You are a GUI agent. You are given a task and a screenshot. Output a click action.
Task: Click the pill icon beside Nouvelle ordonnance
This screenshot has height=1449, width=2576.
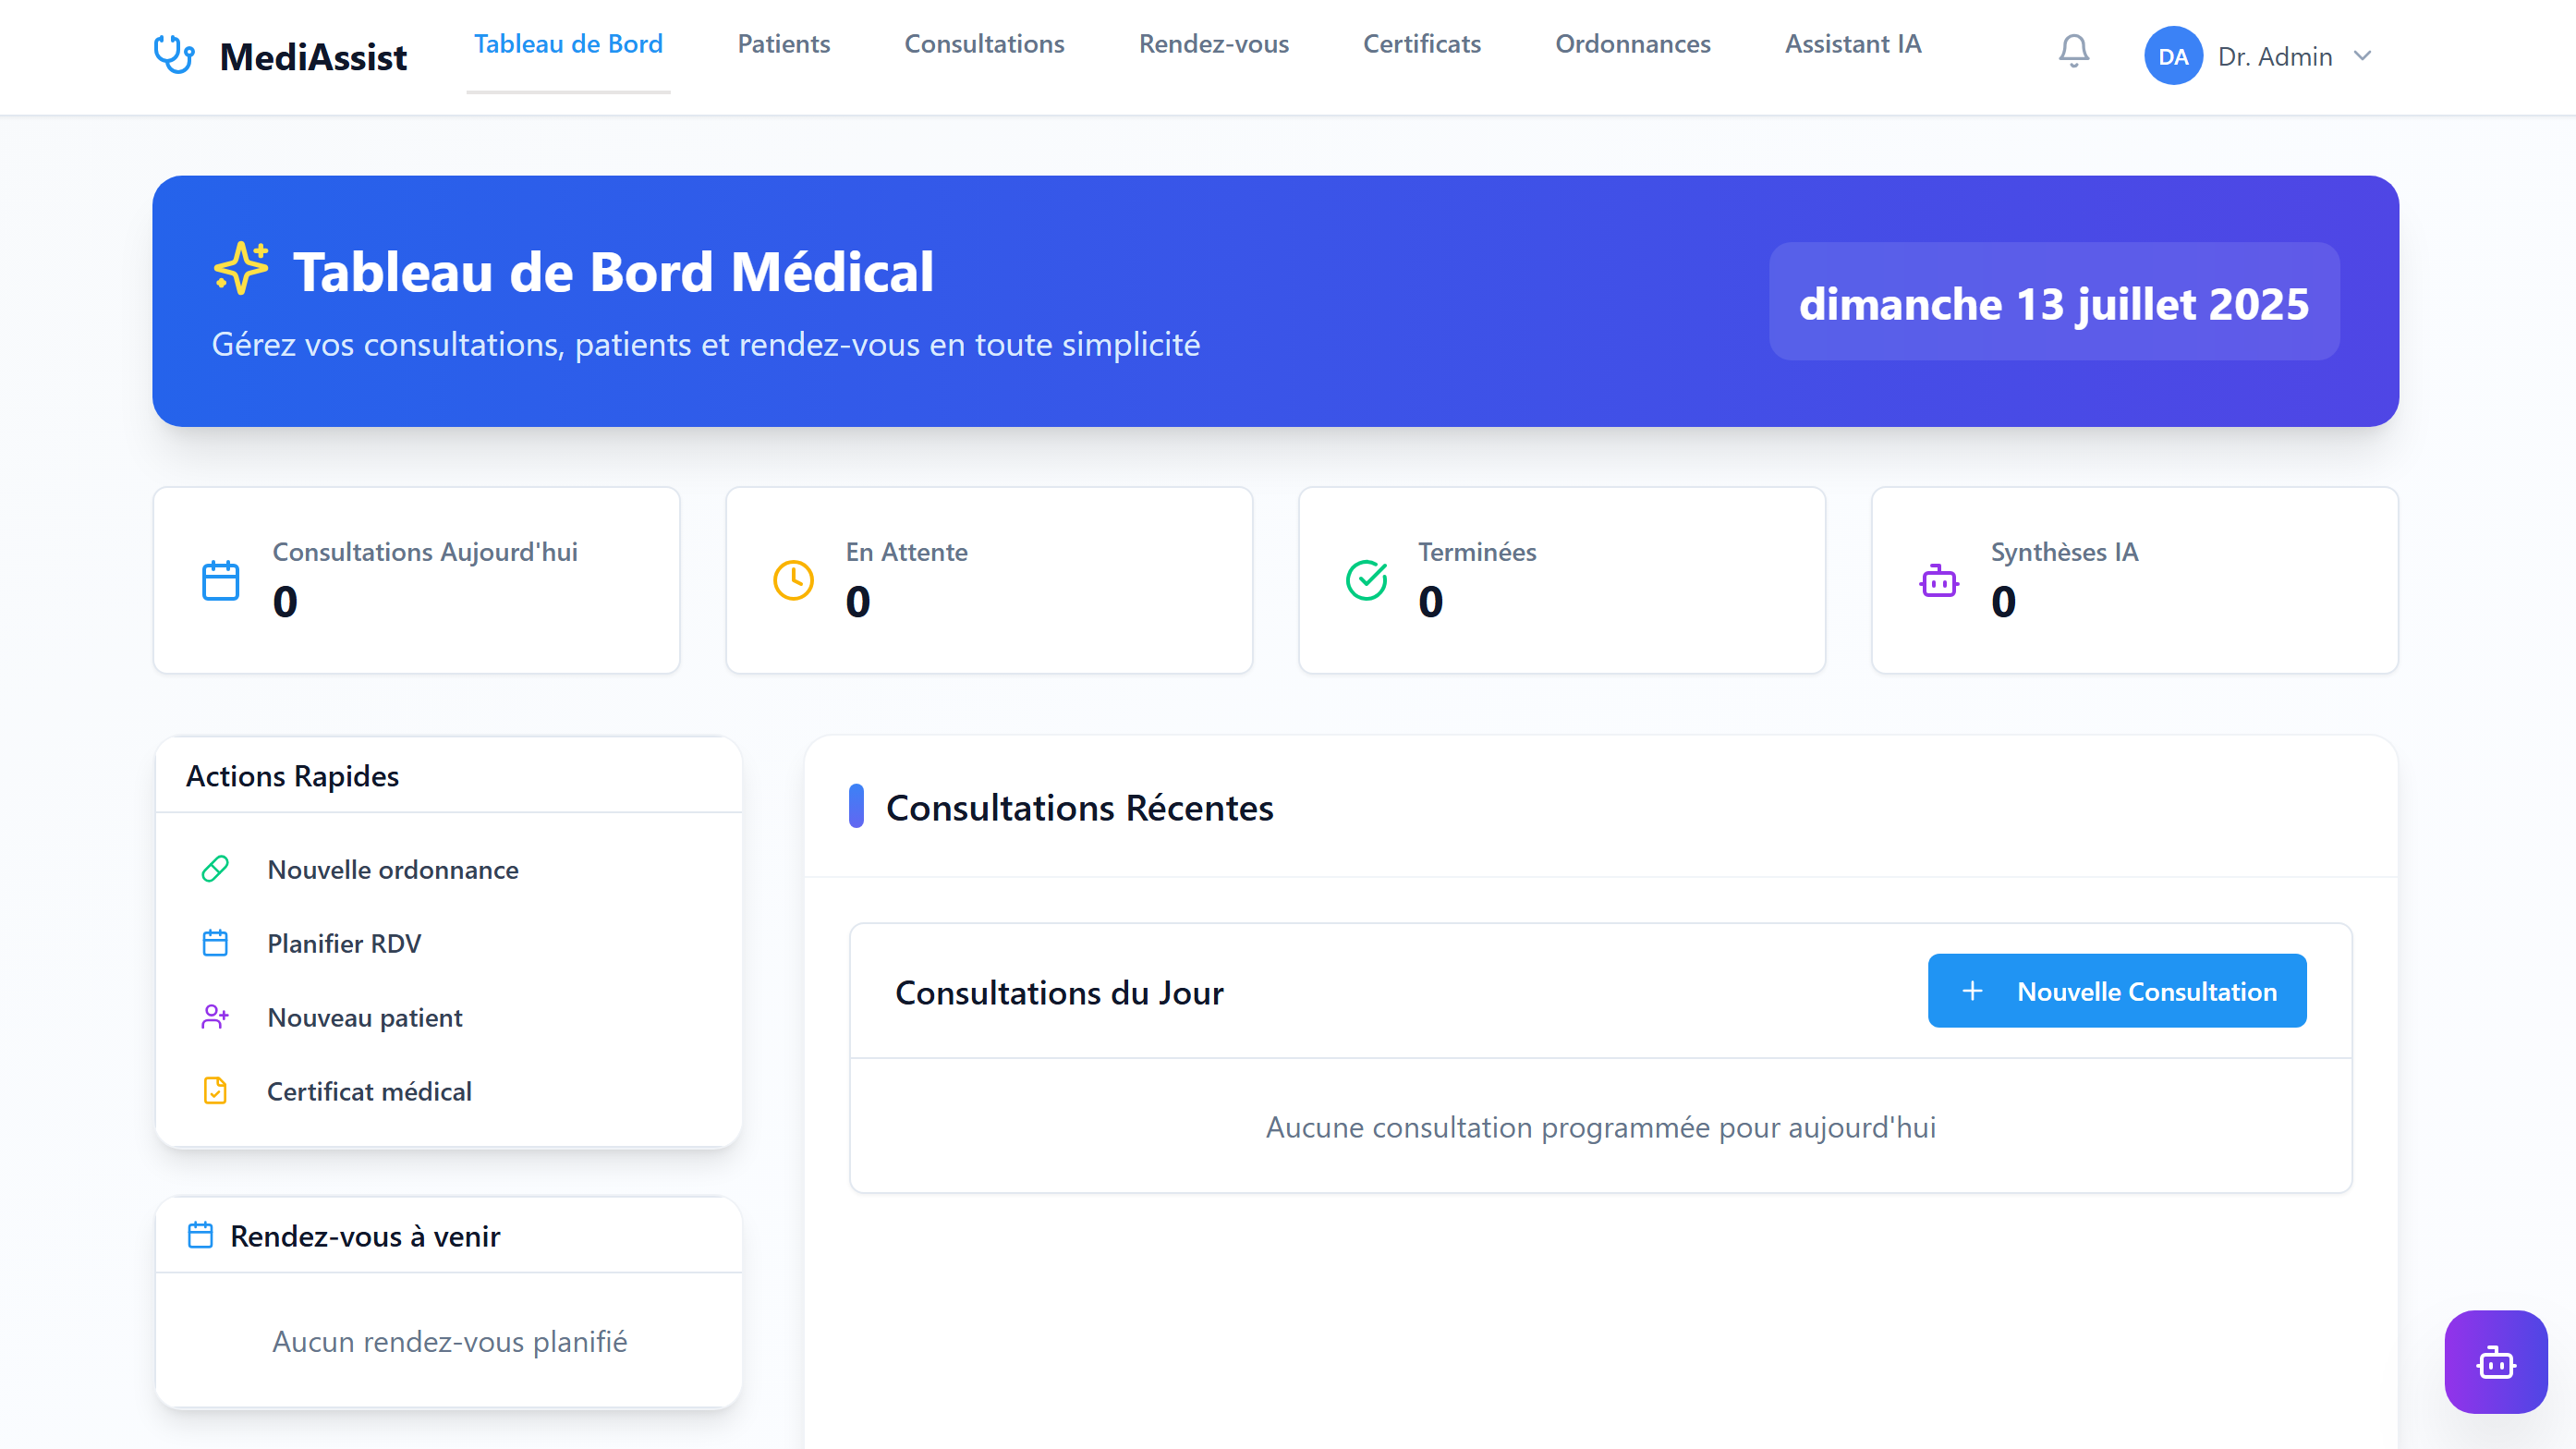coord(215,869)
